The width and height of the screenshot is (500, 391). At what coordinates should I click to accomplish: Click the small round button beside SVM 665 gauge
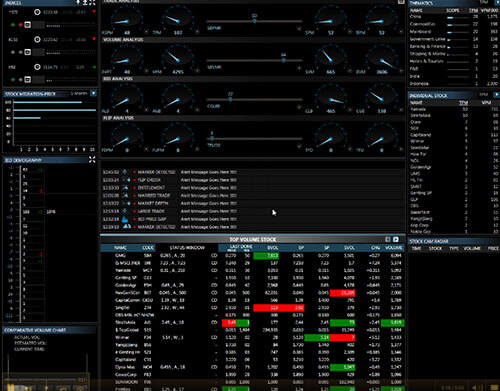coord(350,71)
